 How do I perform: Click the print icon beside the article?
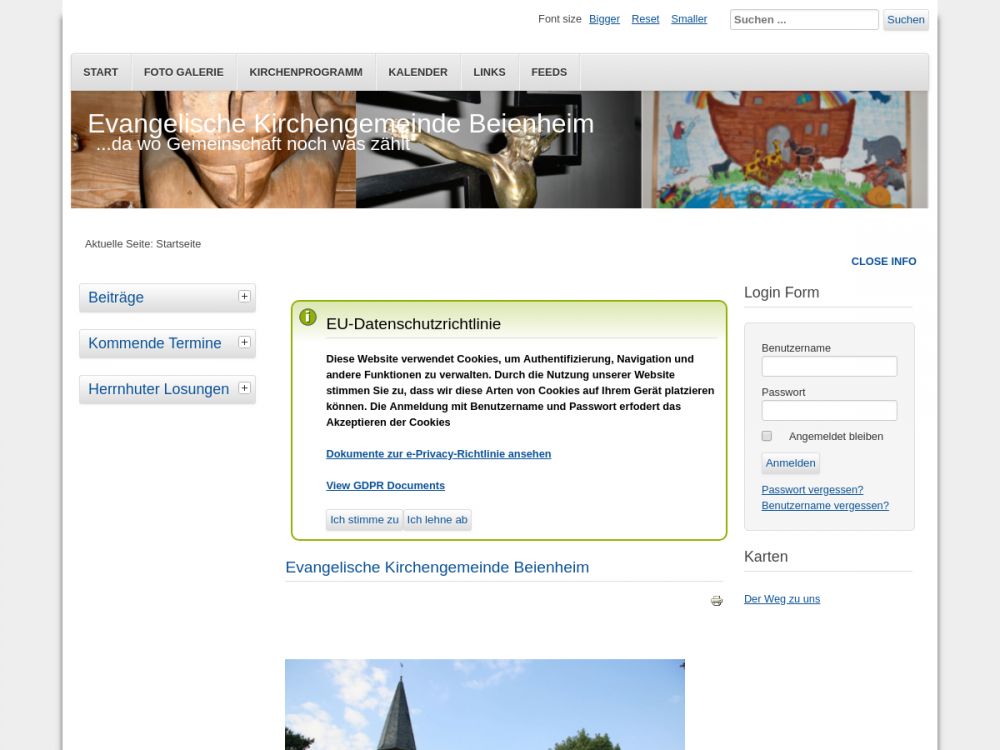tap(716, 601)
